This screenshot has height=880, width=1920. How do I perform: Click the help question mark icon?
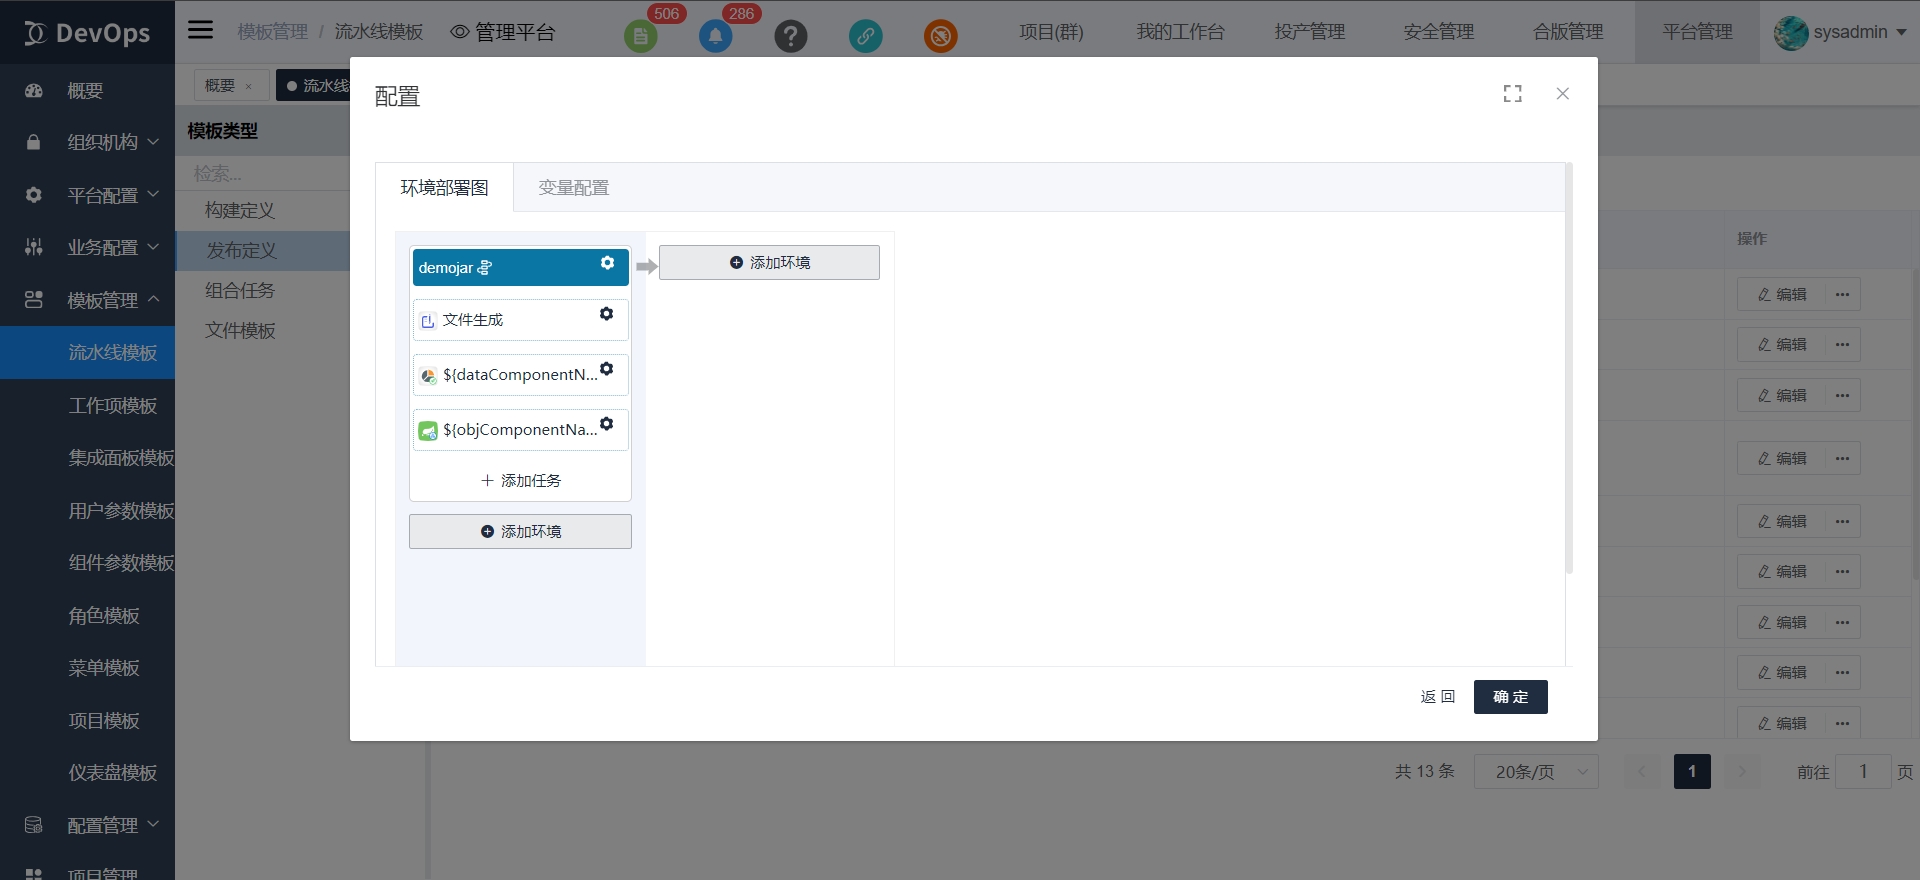pyautogui.click(x=790, y=37)
